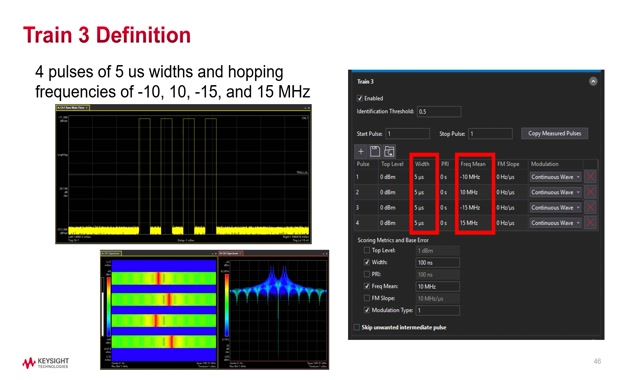Open Modulation dropdown for pulse 2
Viewport: 624px width, 380px height.
(556, 192)
